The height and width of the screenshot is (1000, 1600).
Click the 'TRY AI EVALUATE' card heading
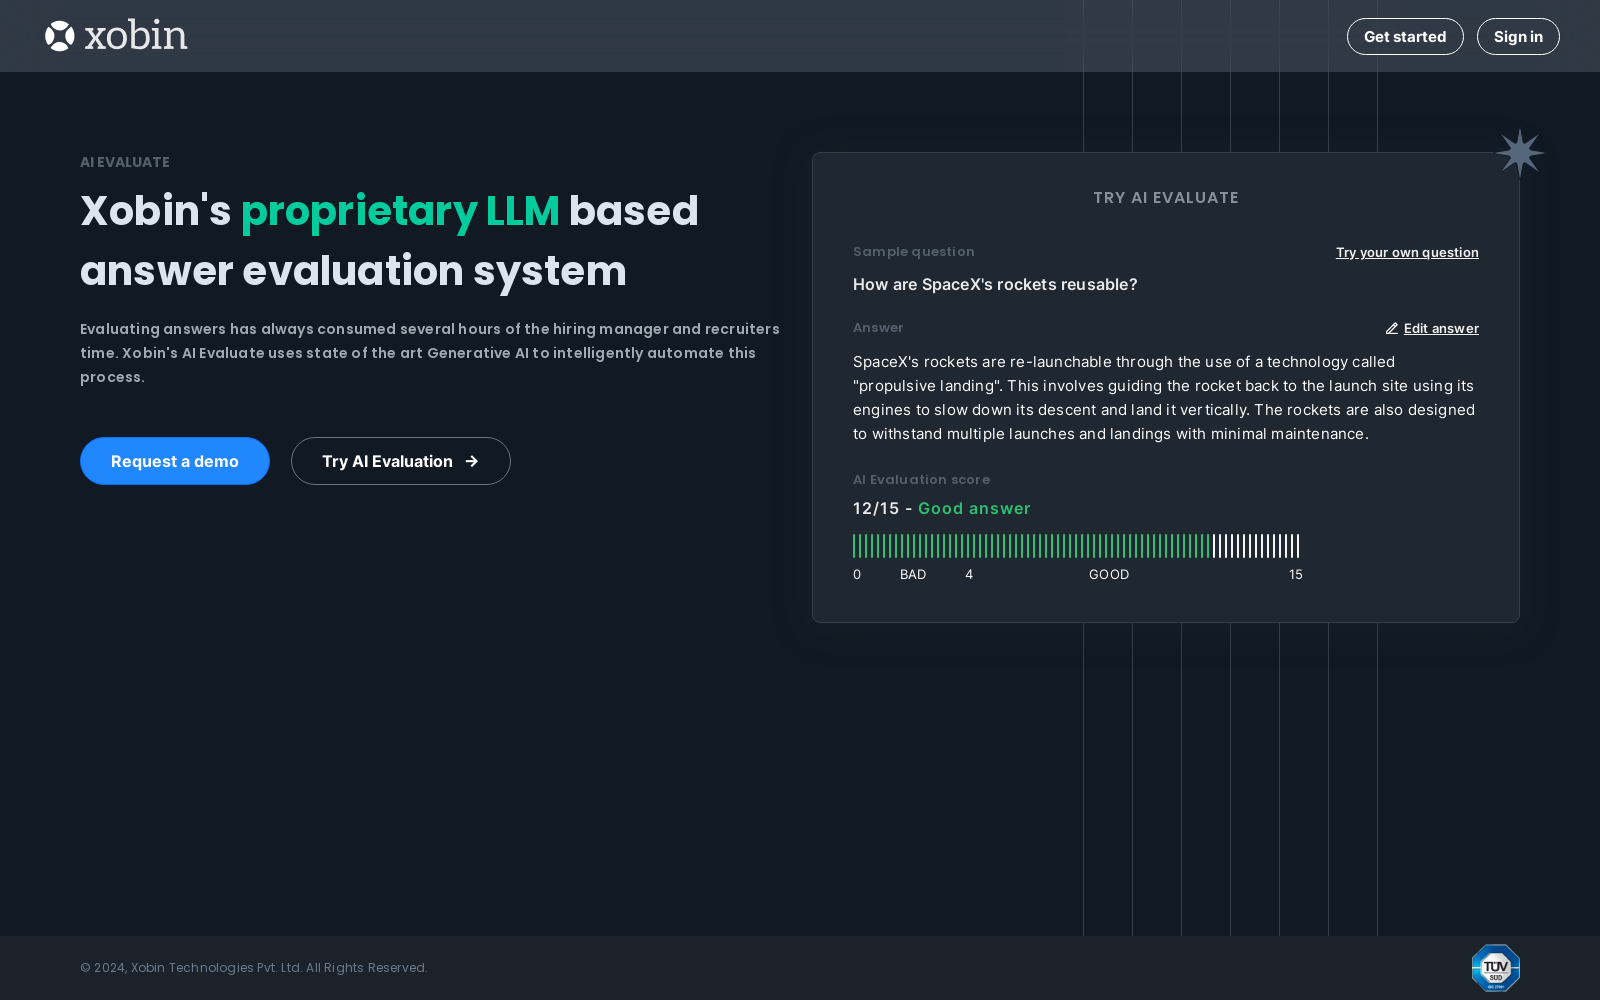(x=1166, y=198)
